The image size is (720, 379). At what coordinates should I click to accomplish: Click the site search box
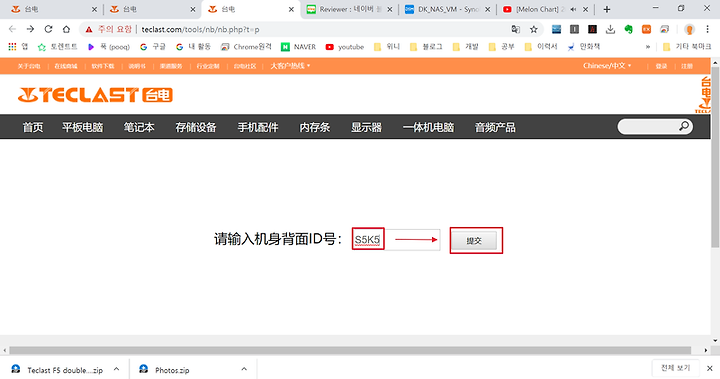tap(655, 126)
